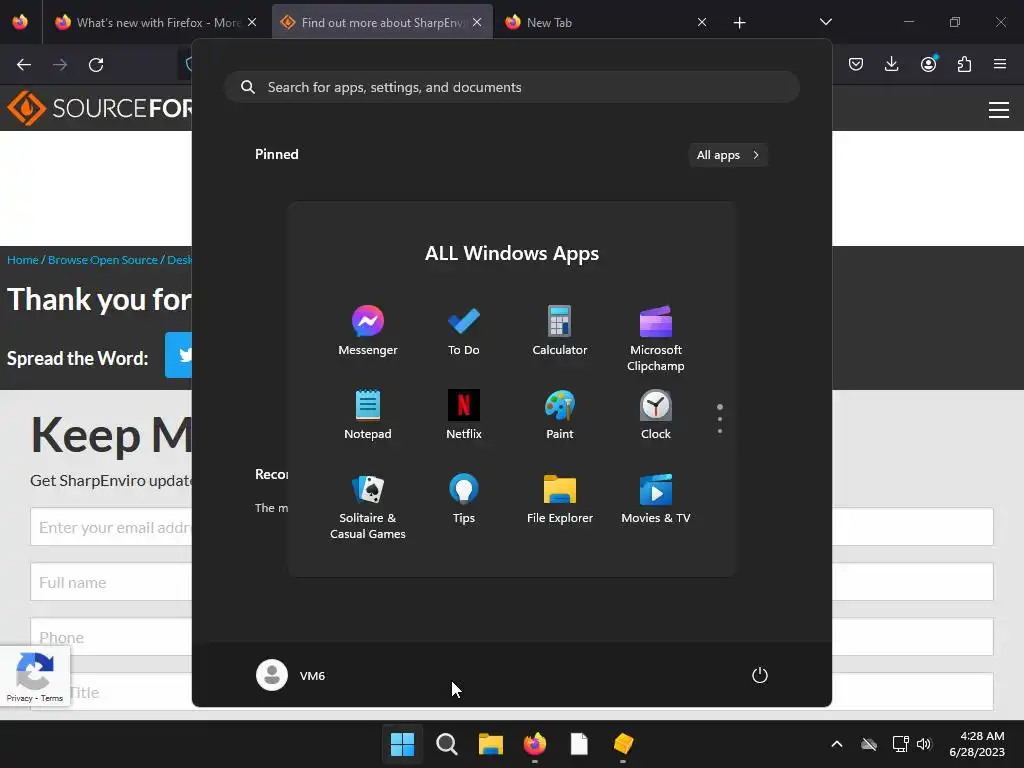The width and height of the screenshot is (1024, 768).
Task: Close the What's new with Firefox tab
Action: point(252,22)
